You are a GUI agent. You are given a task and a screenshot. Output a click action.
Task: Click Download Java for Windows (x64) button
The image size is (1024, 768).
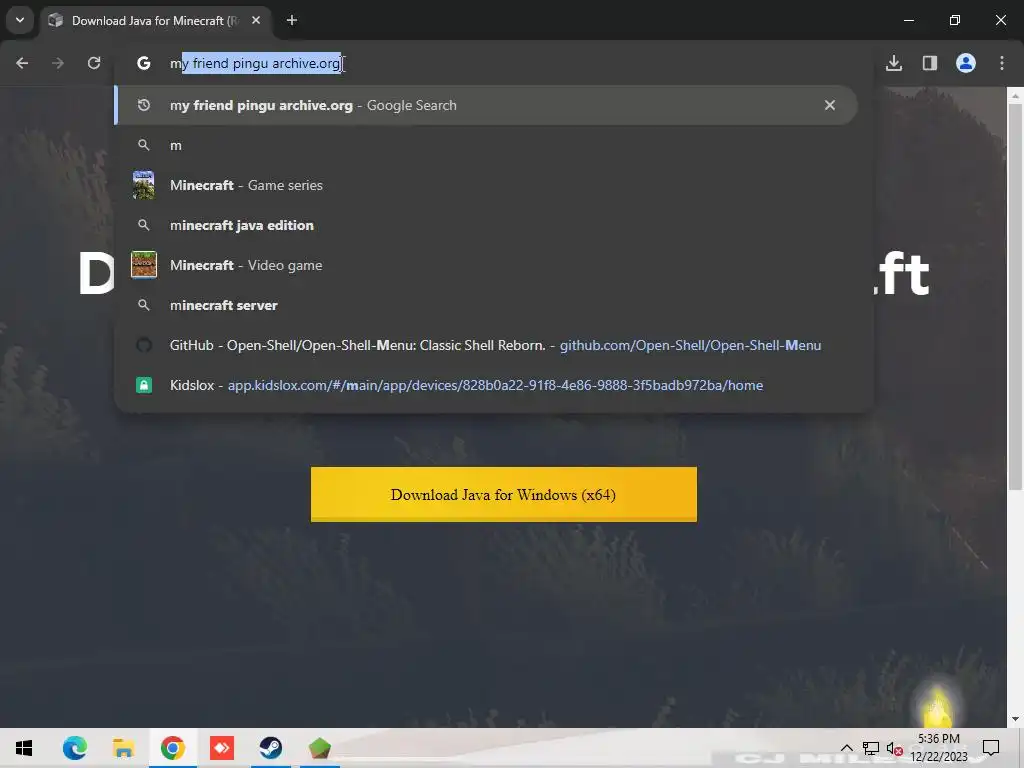point(504,494)
